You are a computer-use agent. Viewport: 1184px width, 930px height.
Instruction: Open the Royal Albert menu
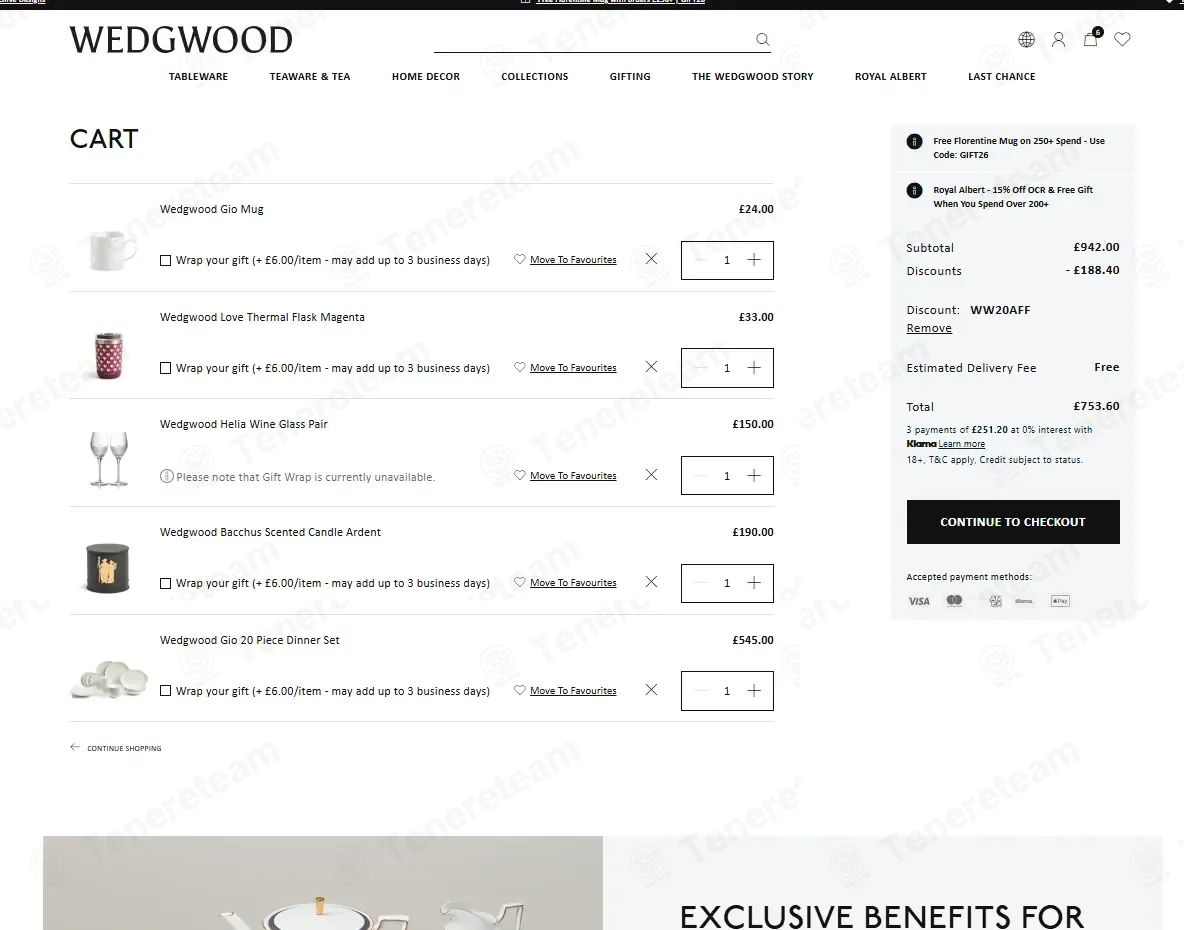[890, 76]
